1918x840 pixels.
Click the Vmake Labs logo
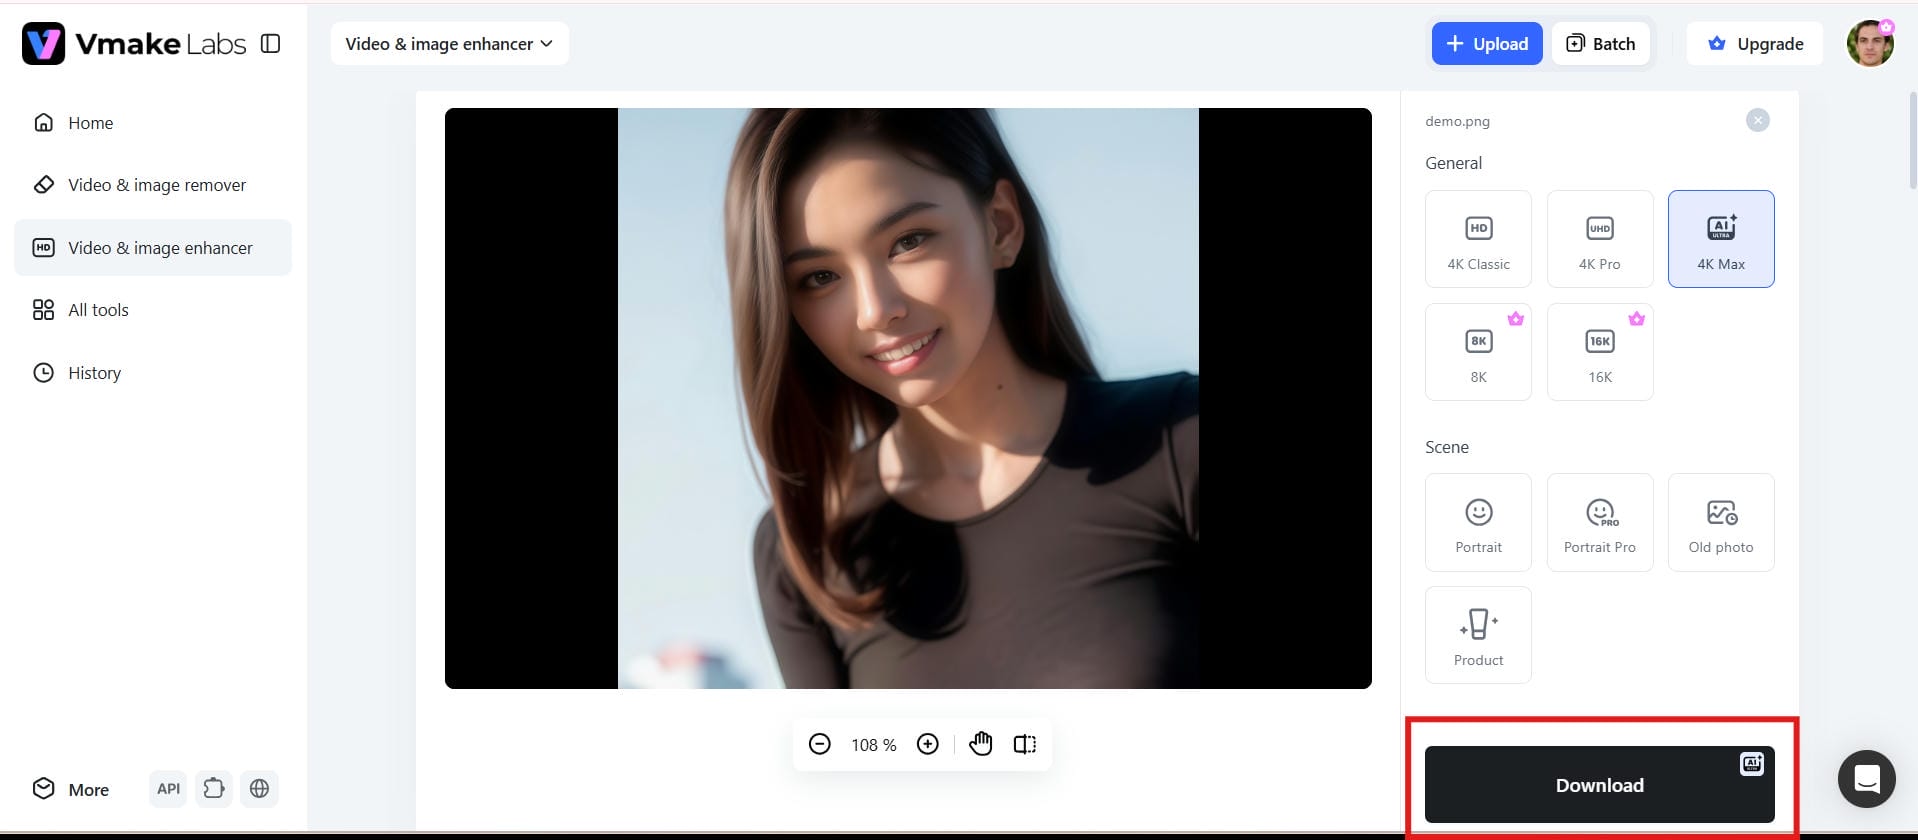click(134, 44)
